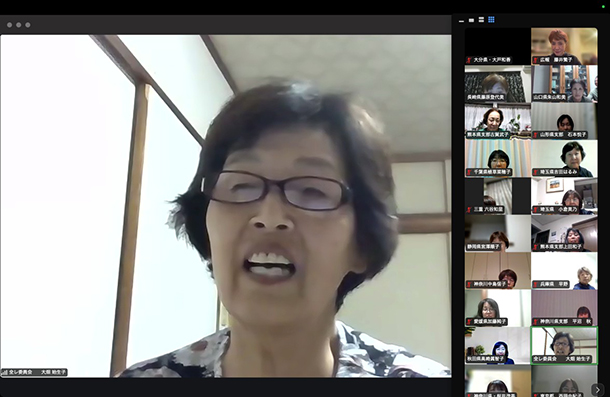
Task: Select the two-row strip view icon
Action: pos(481,20)
